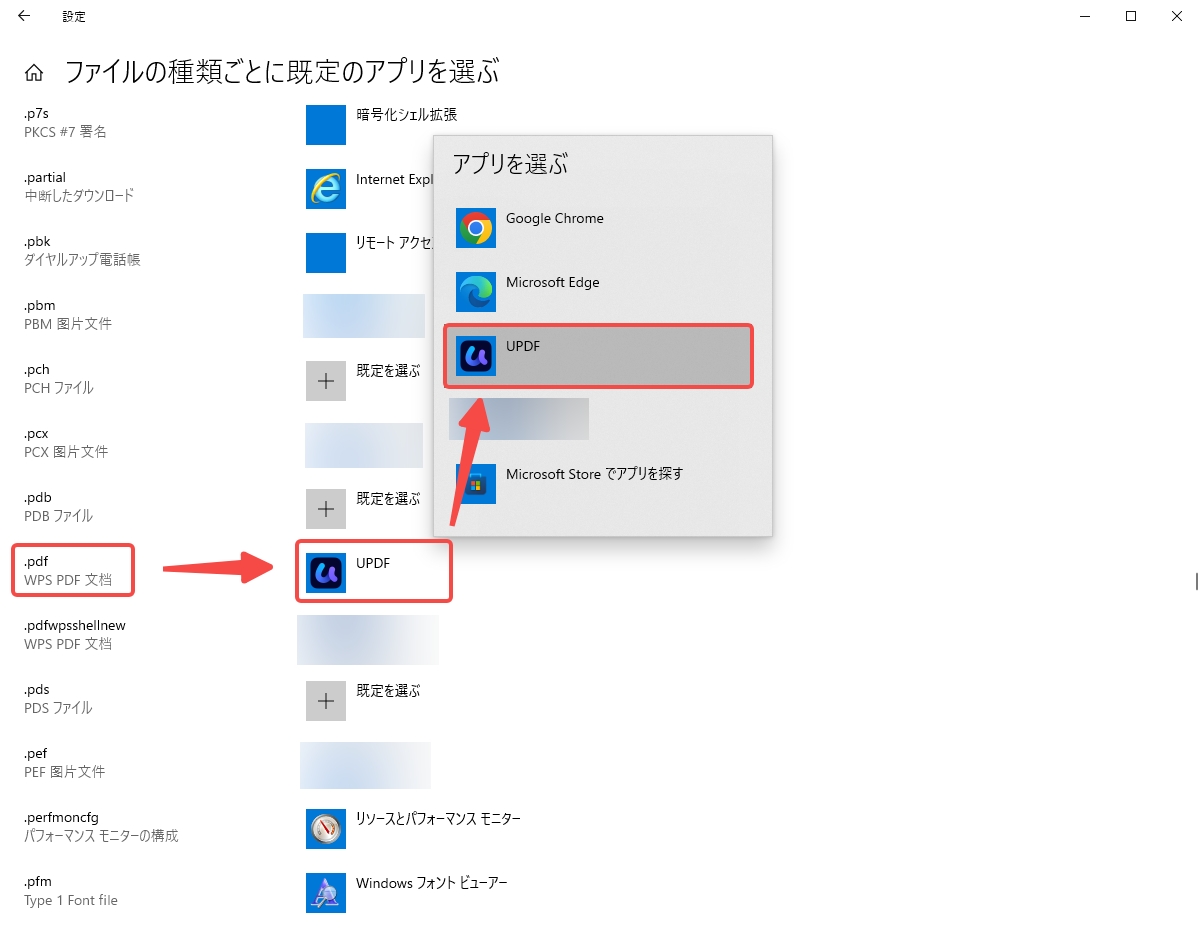Click 既定を選ぶ for the .pch file type
This screenshot has width=1200, height=932.
click(x=388, y=370)
